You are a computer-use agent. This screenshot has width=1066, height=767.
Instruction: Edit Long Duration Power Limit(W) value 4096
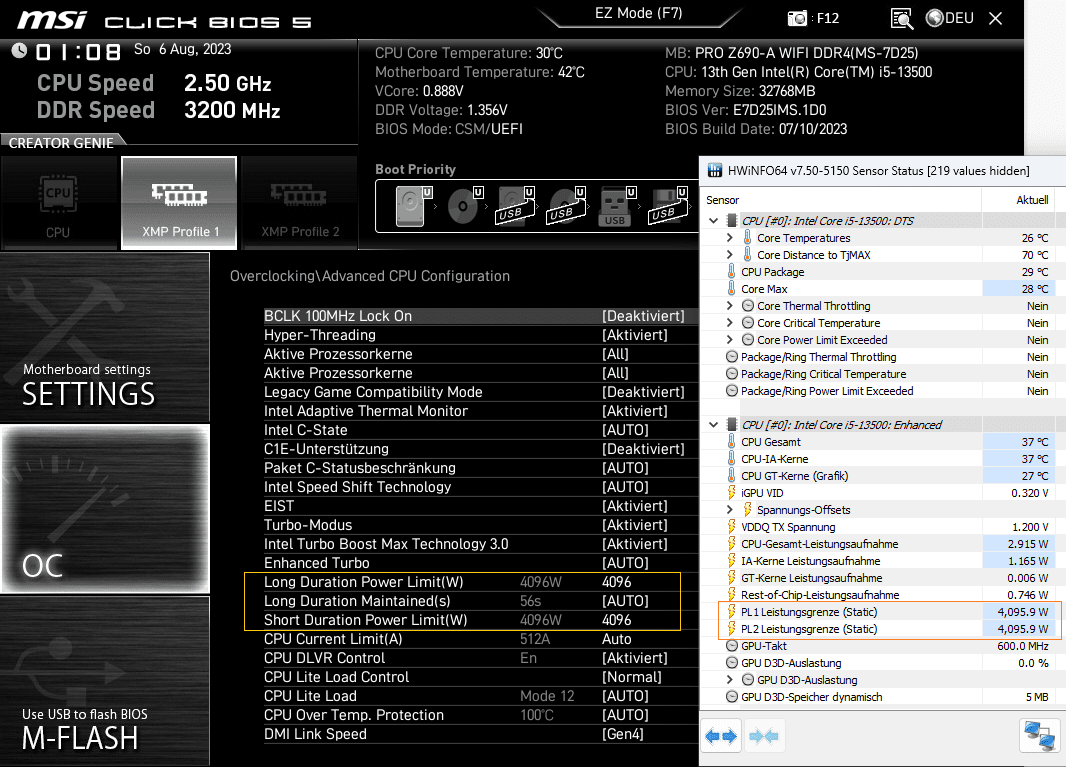tap(617, 582)
